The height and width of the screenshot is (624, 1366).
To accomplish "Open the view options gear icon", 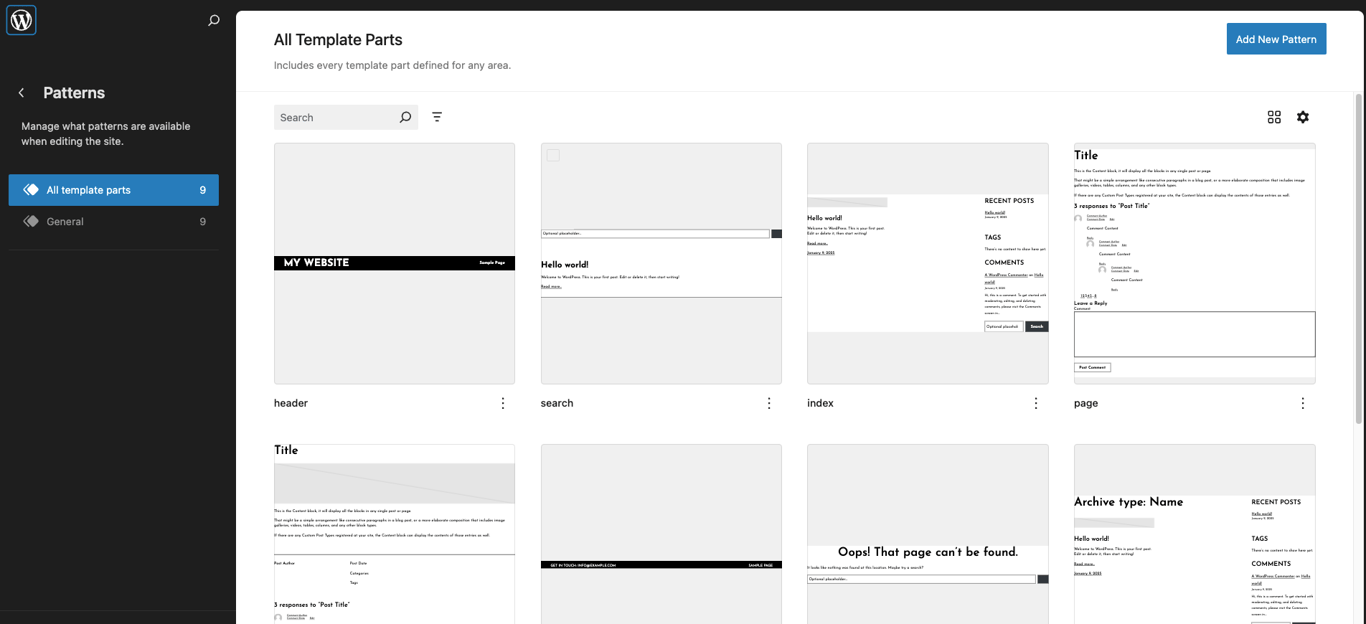I will pyautogui.click(x=1303, y=117).
